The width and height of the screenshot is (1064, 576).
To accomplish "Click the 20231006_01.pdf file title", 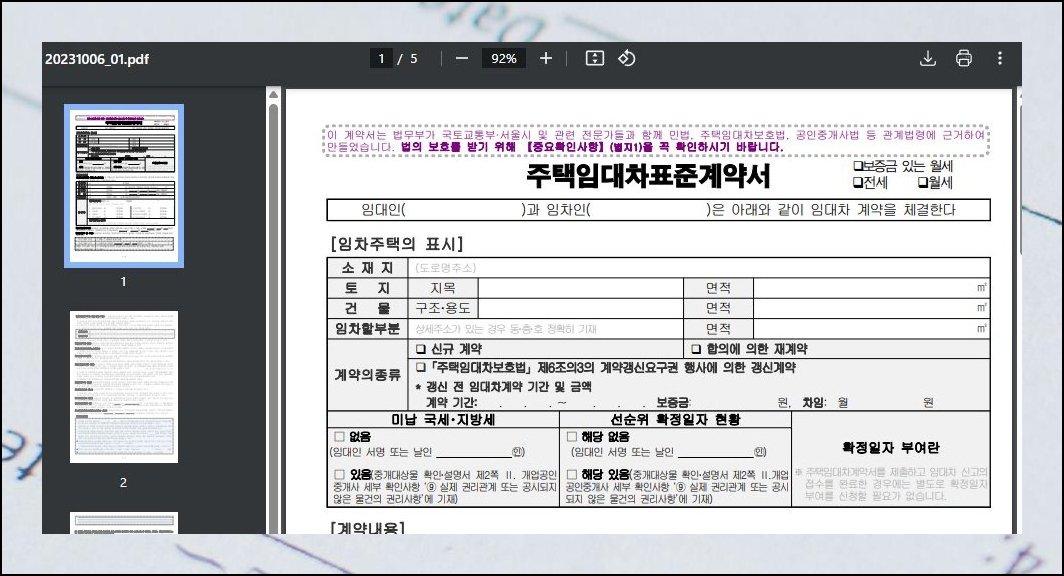I will coord(97,59).
